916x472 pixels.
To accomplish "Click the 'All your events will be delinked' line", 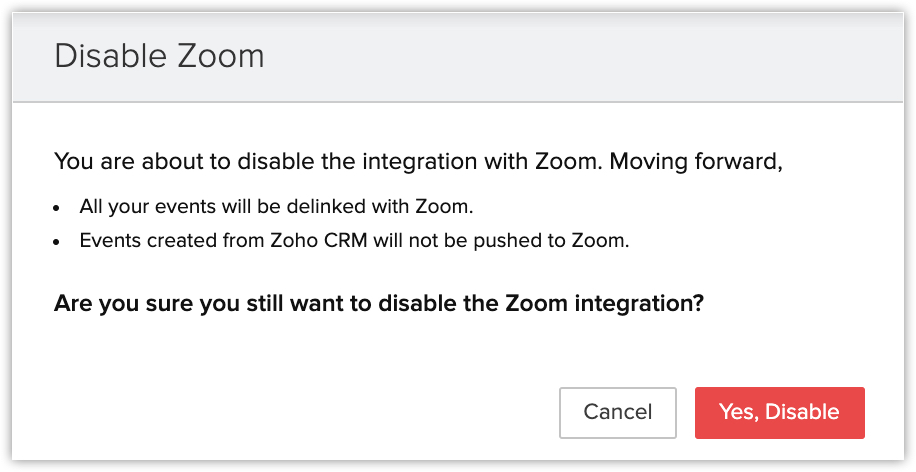I will pyautogui.click(x=275, y=207).
